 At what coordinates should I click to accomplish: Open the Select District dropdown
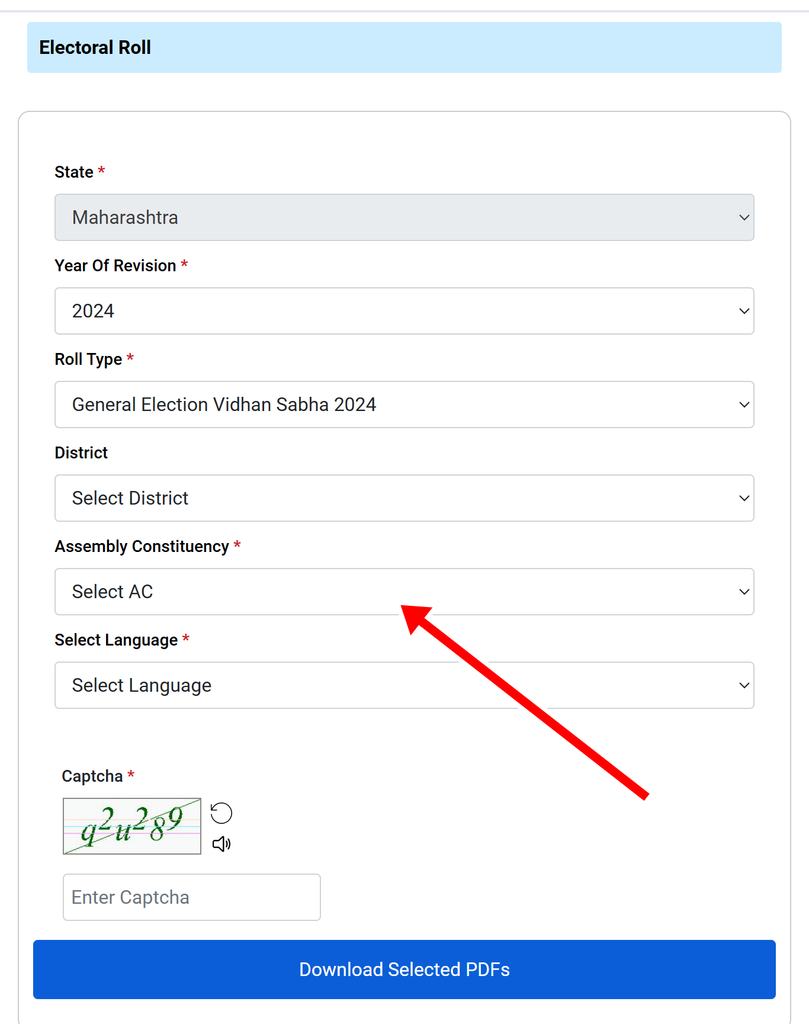click(404, 498)
